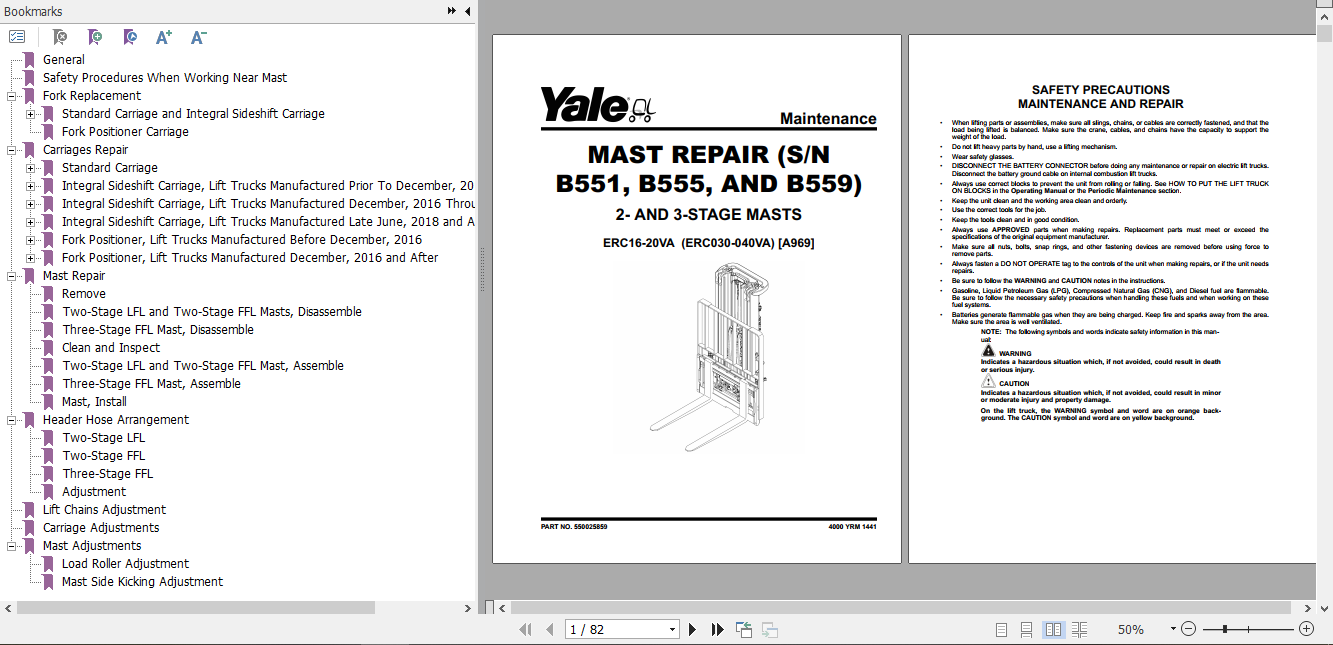This screenshot has height=645, width=1333.
Task: Open Two-Stage FFL under Header Hose Arrangement
Action: [103, 456]
